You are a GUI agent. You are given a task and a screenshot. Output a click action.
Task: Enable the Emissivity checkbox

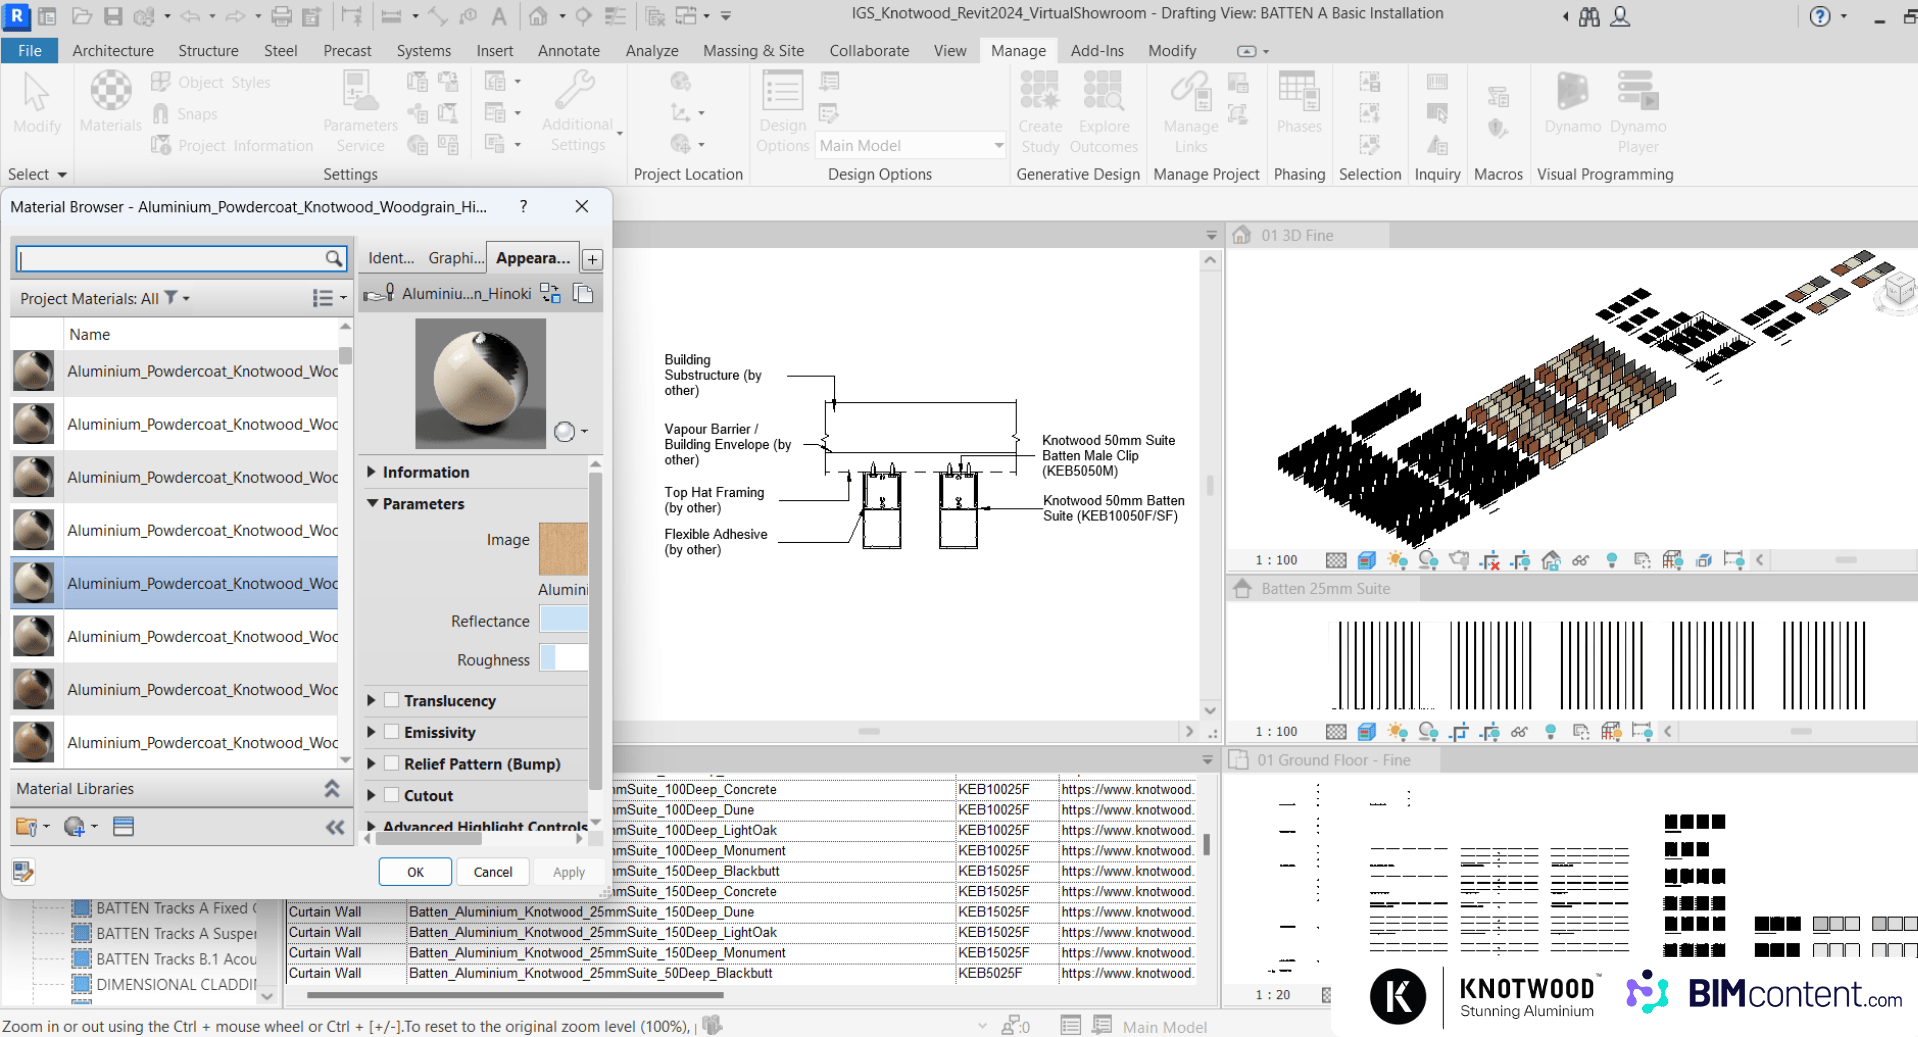(x=392, y=732)
